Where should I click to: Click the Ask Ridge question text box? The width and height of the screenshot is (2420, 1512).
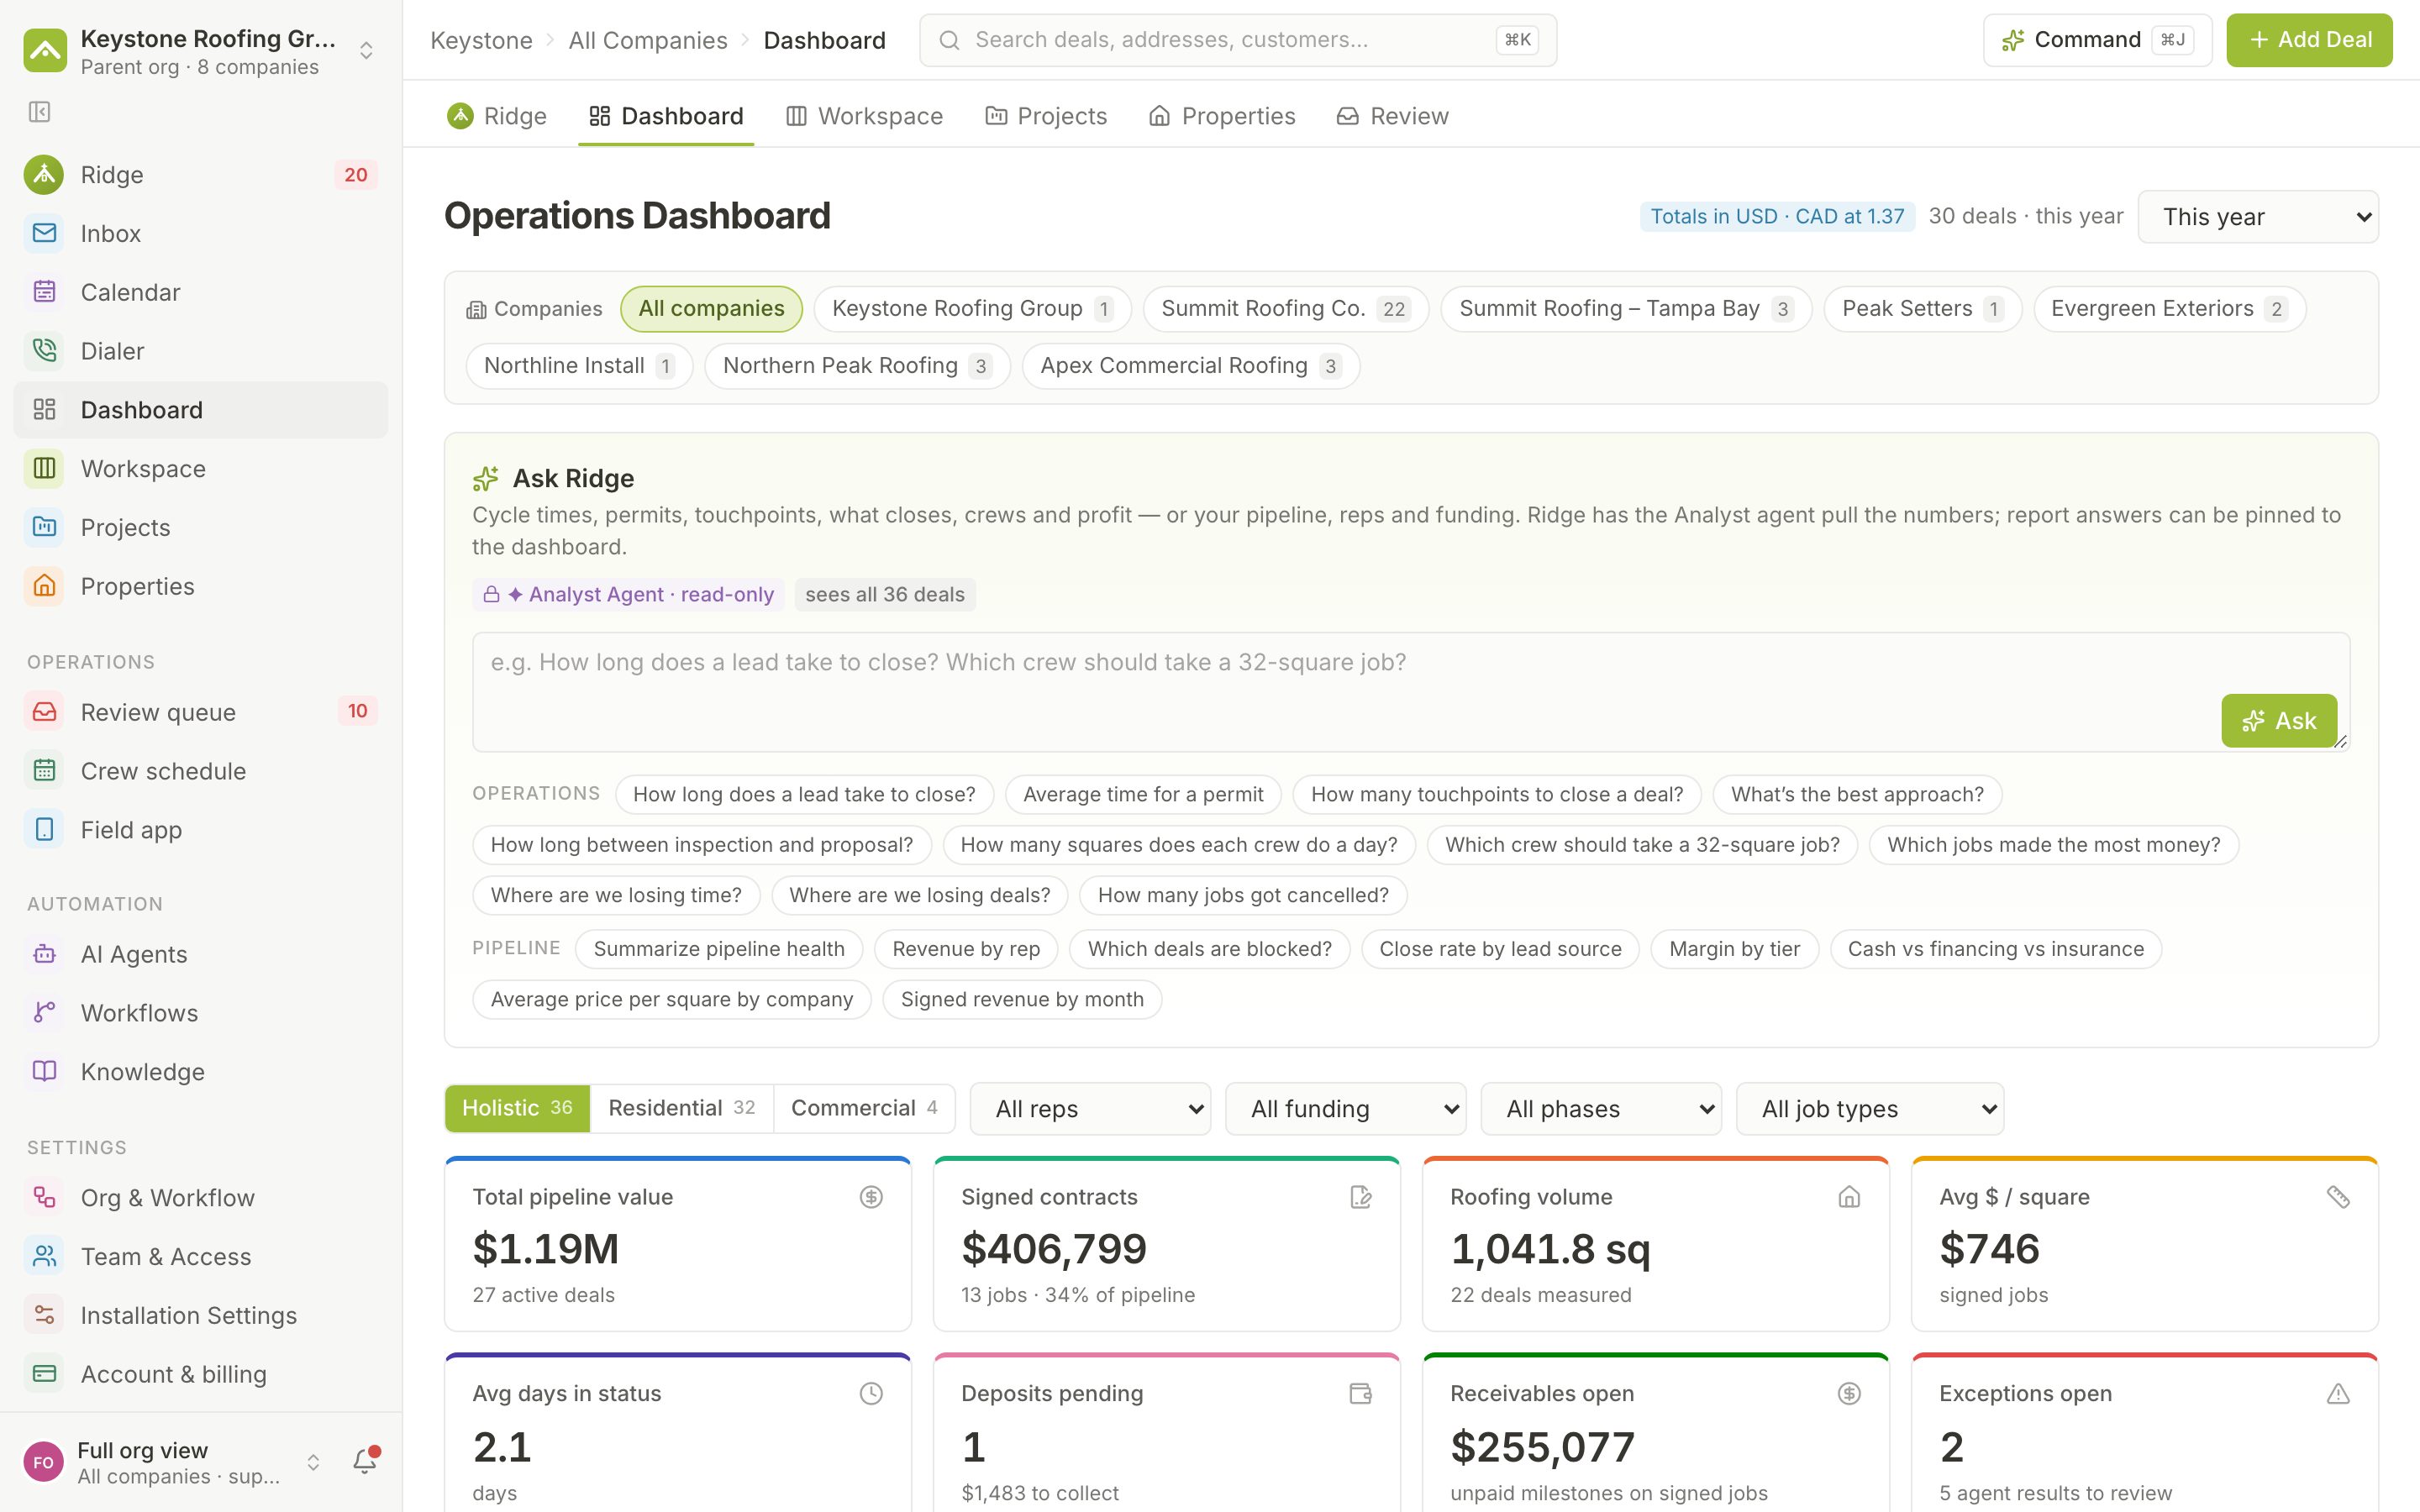1411,691
